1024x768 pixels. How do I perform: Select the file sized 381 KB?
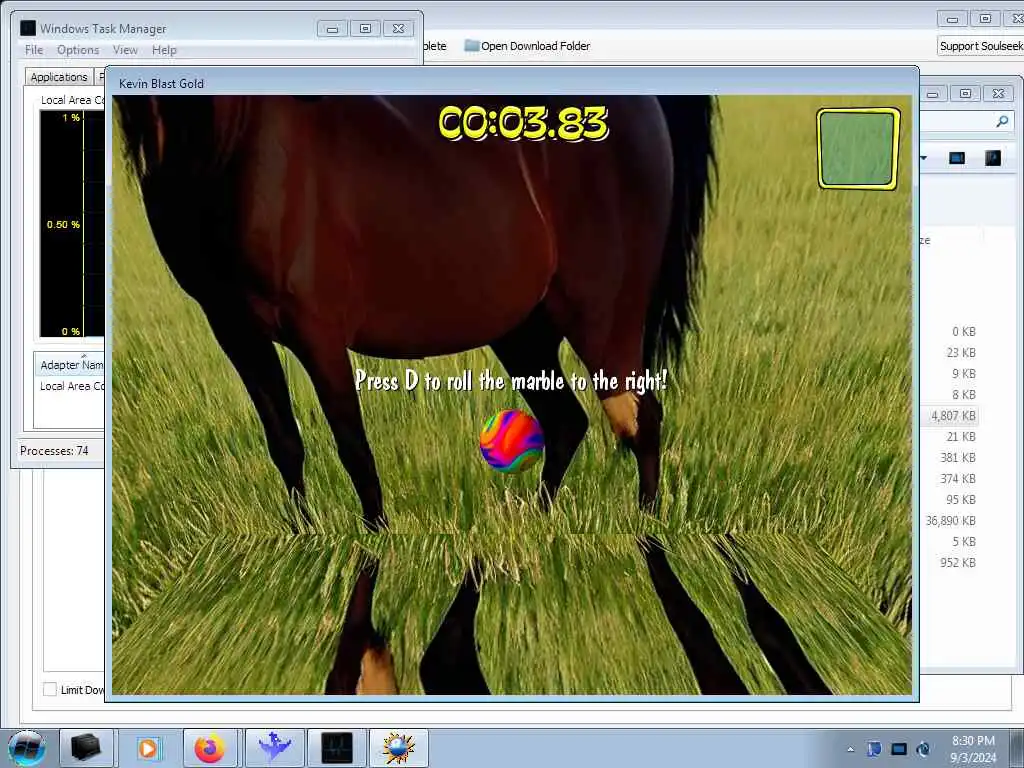[x=958, y=457]
